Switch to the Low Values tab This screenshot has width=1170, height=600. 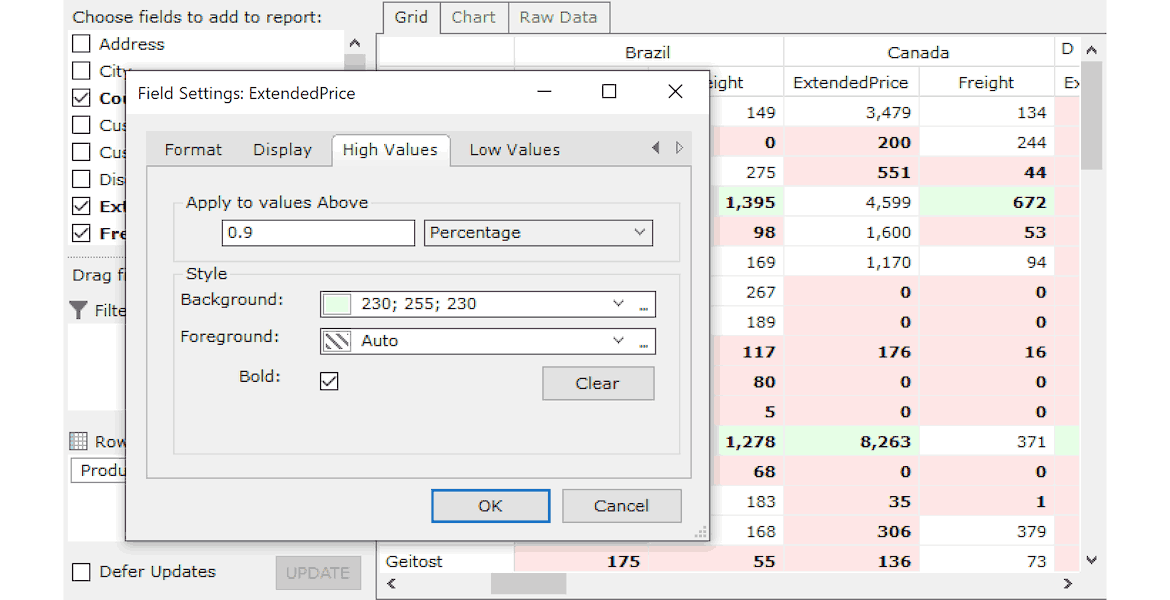coord(514,150)
